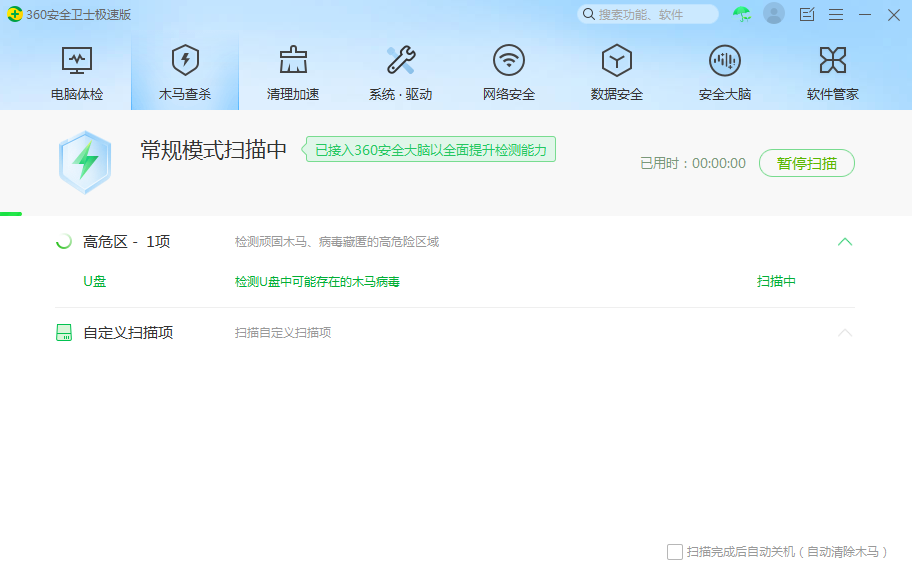This screenshot has height=576, width=912.
Task: Open the feedback note icon
Action: 807,14
